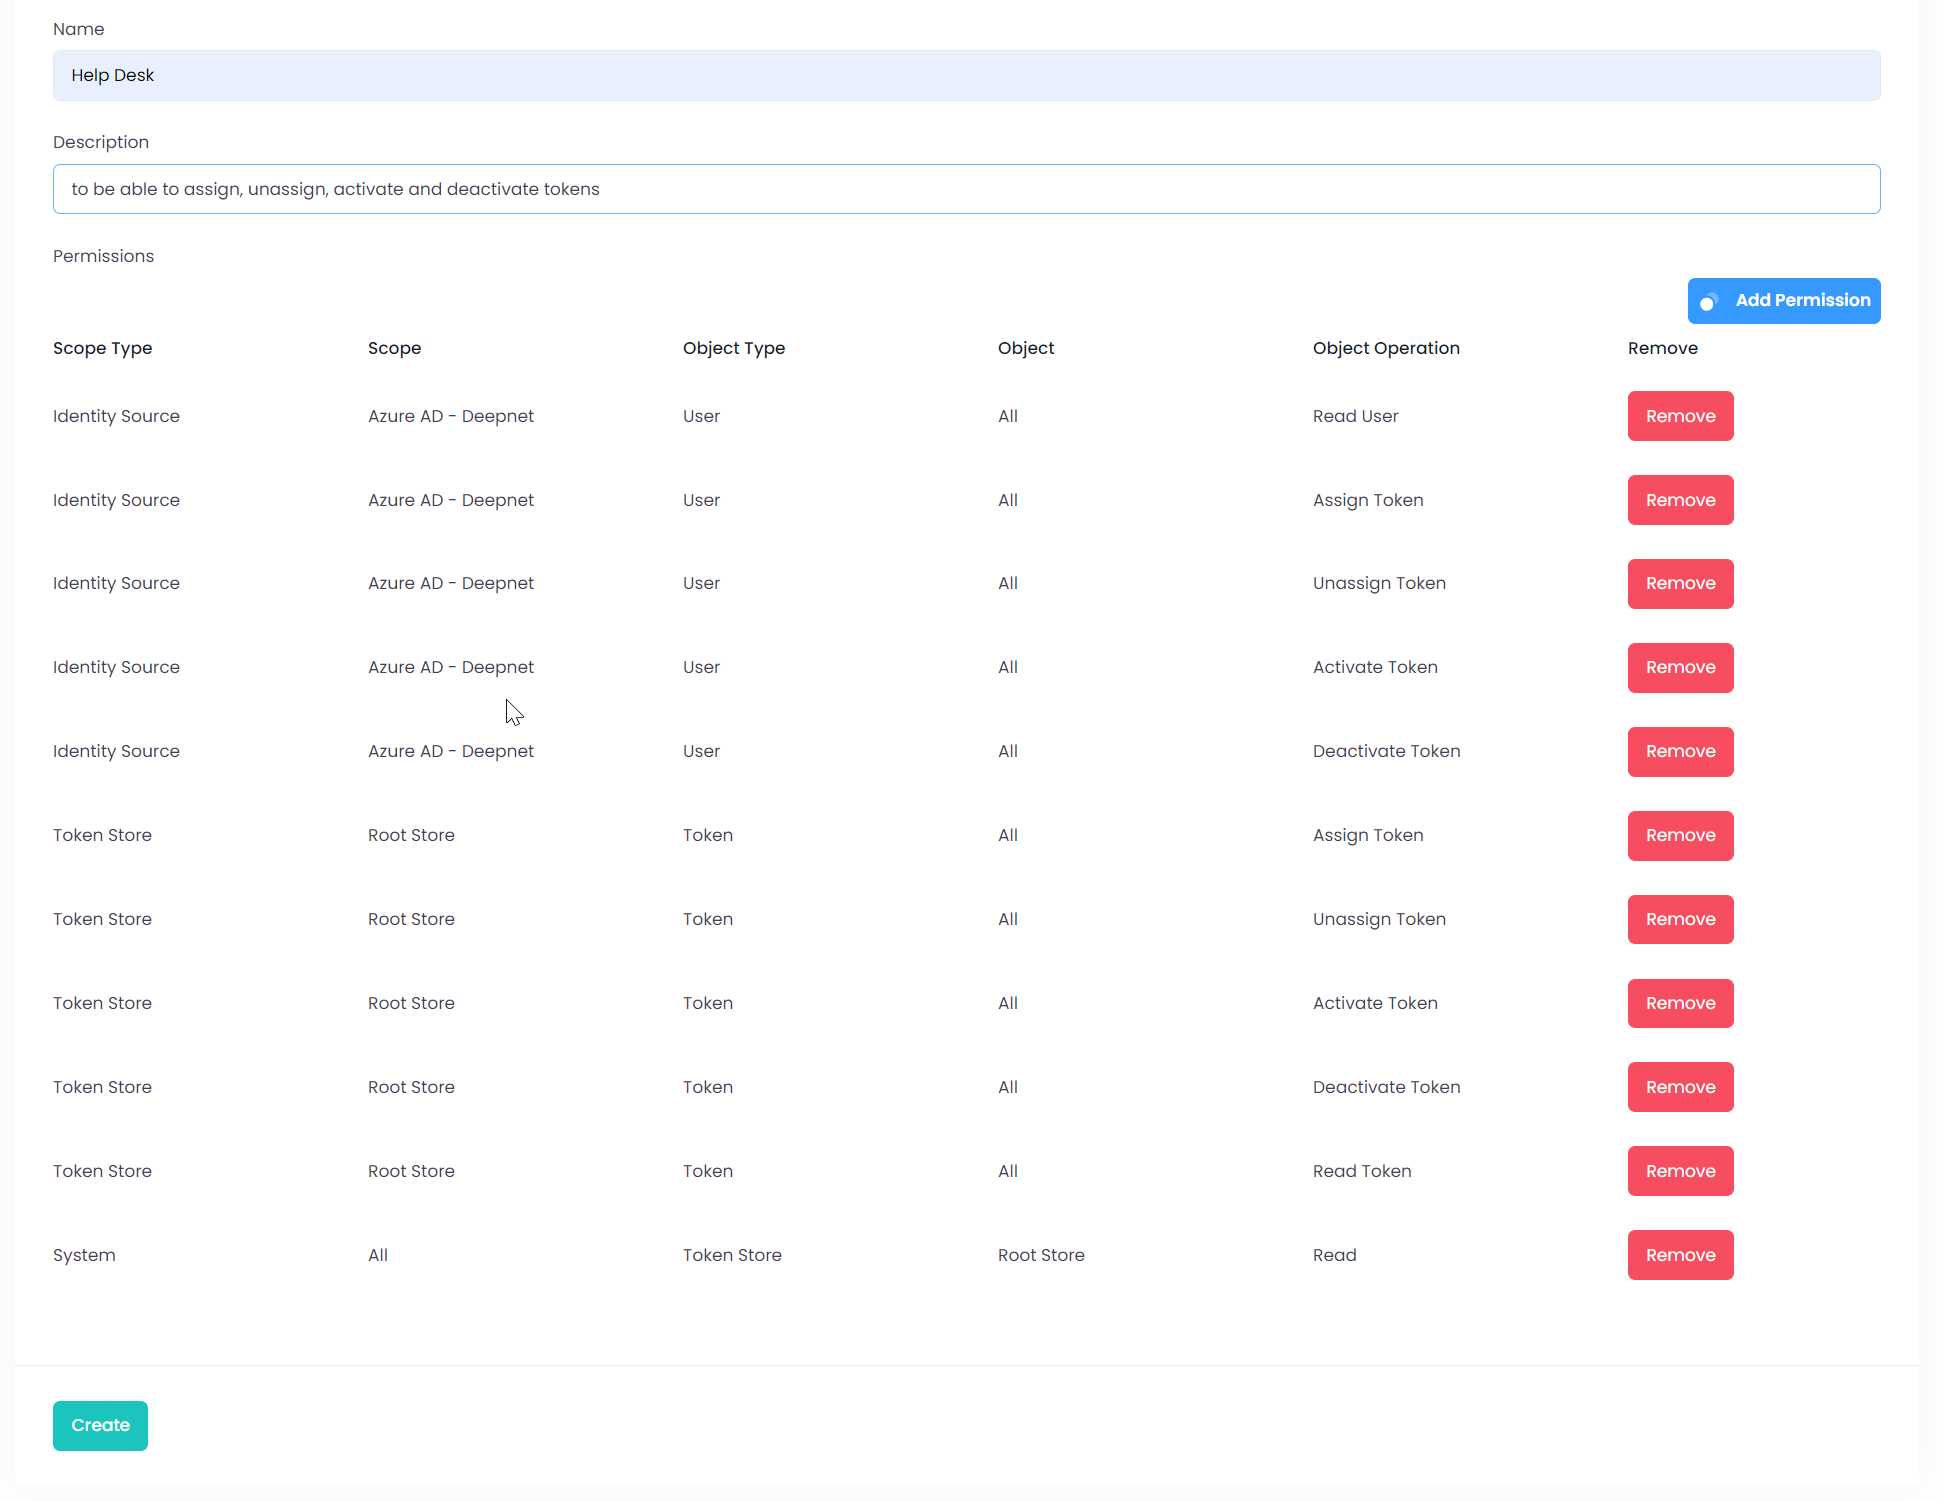Remove Identity Source Deactivate Token permission

(x=1680, y=752)
